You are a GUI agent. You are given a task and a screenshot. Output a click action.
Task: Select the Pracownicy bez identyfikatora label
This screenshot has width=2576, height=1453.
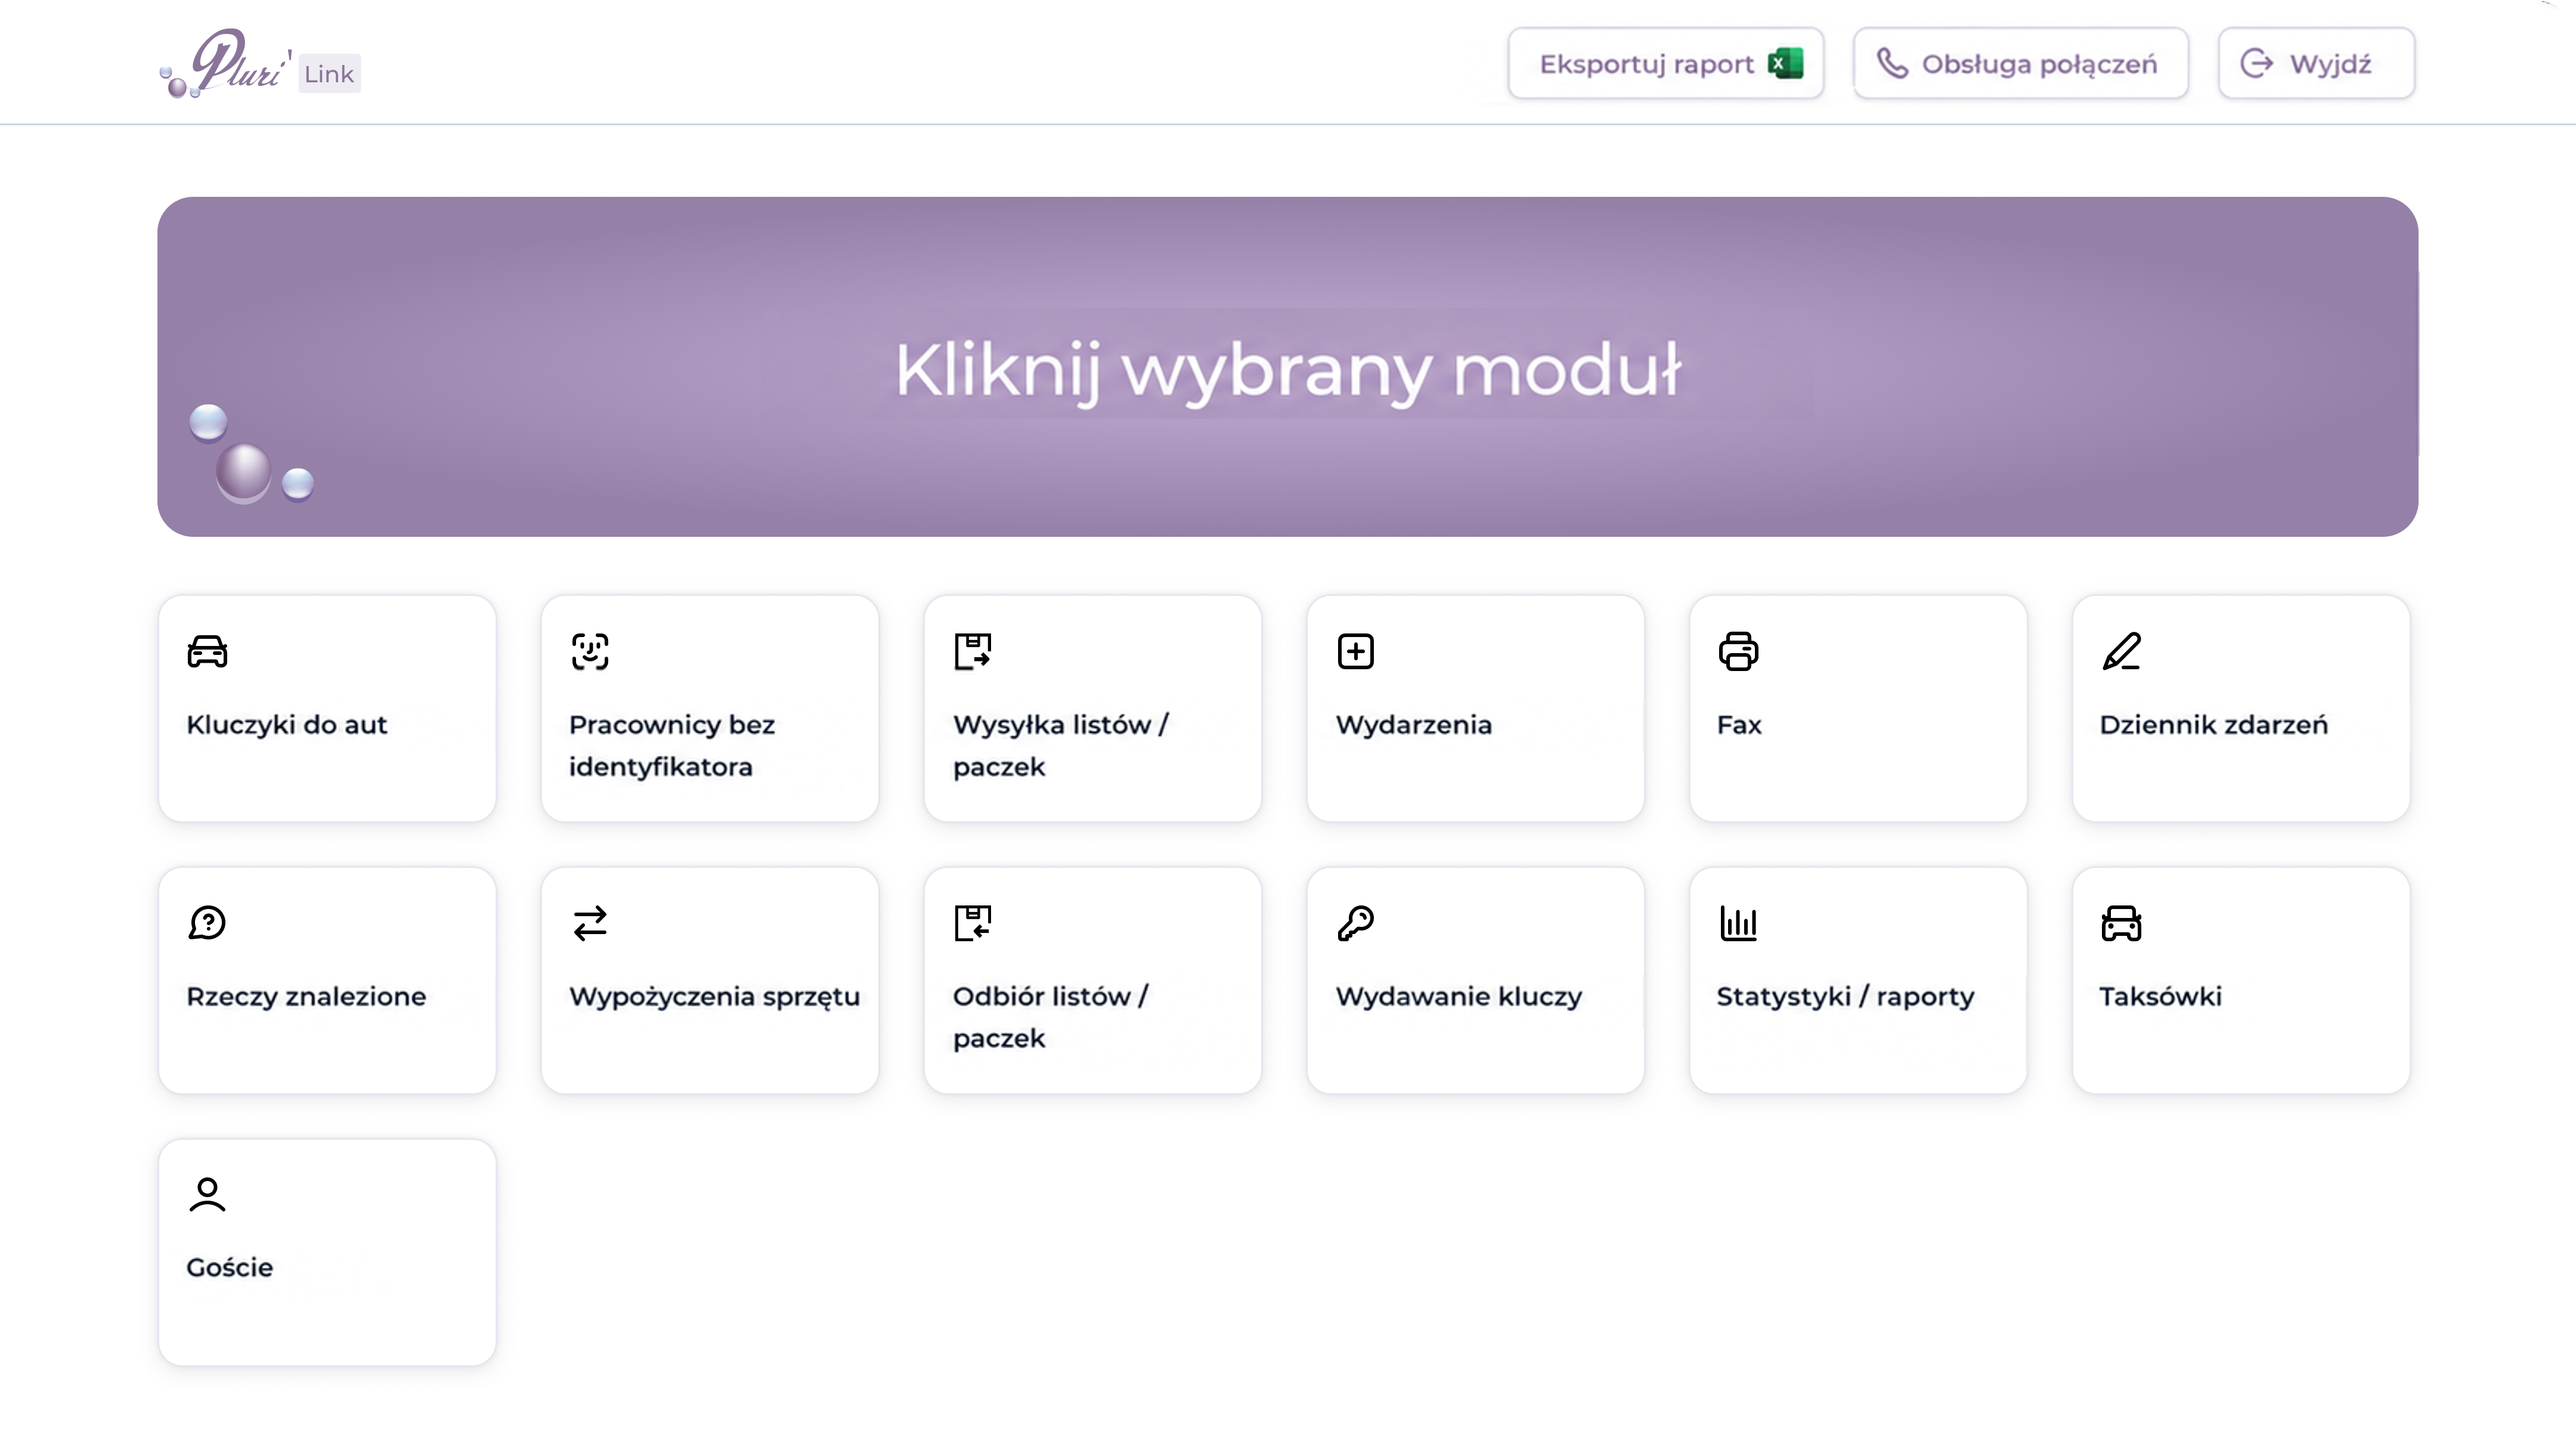pyautogui.click(x=672, y=745)
